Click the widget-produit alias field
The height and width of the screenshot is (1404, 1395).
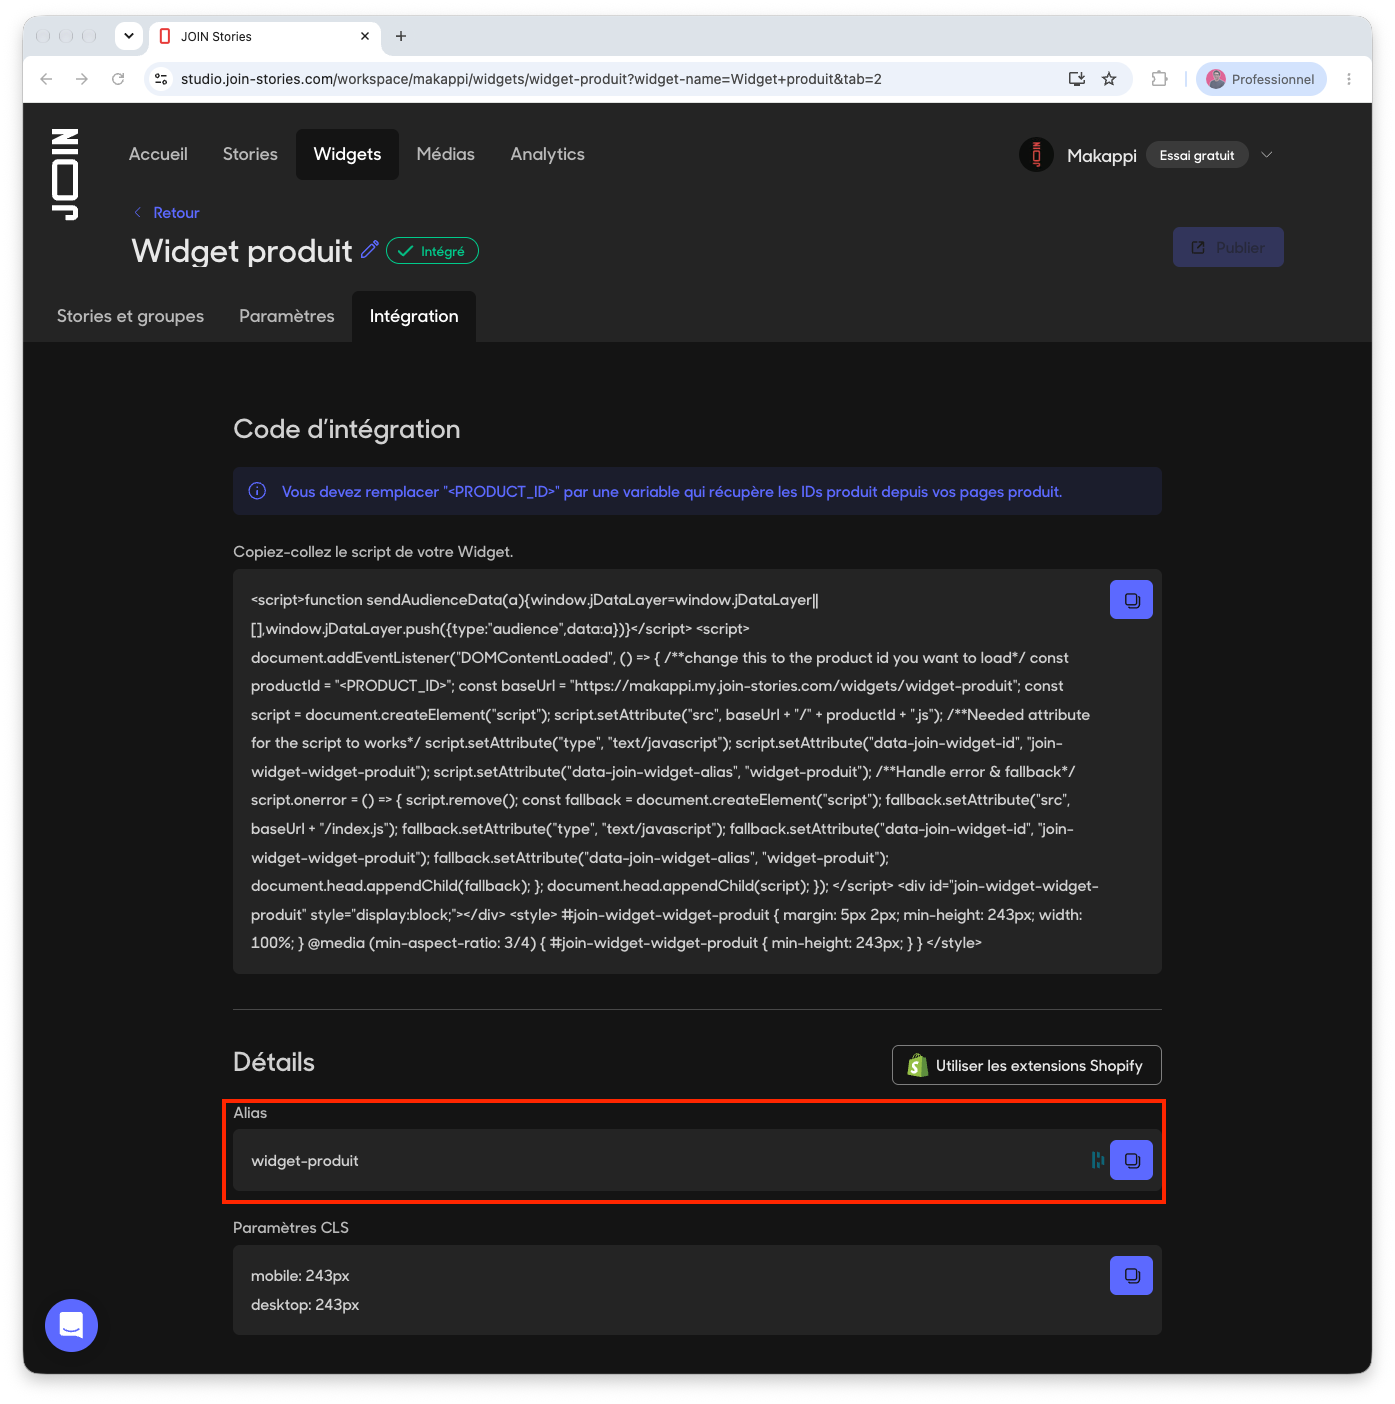[x=697, y=1160]
